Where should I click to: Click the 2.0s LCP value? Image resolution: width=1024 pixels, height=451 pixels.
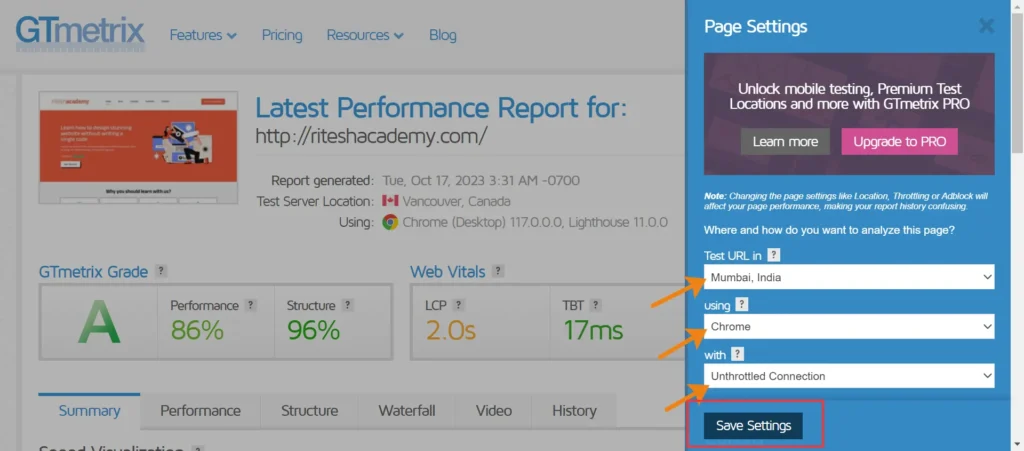pos(450,331)
